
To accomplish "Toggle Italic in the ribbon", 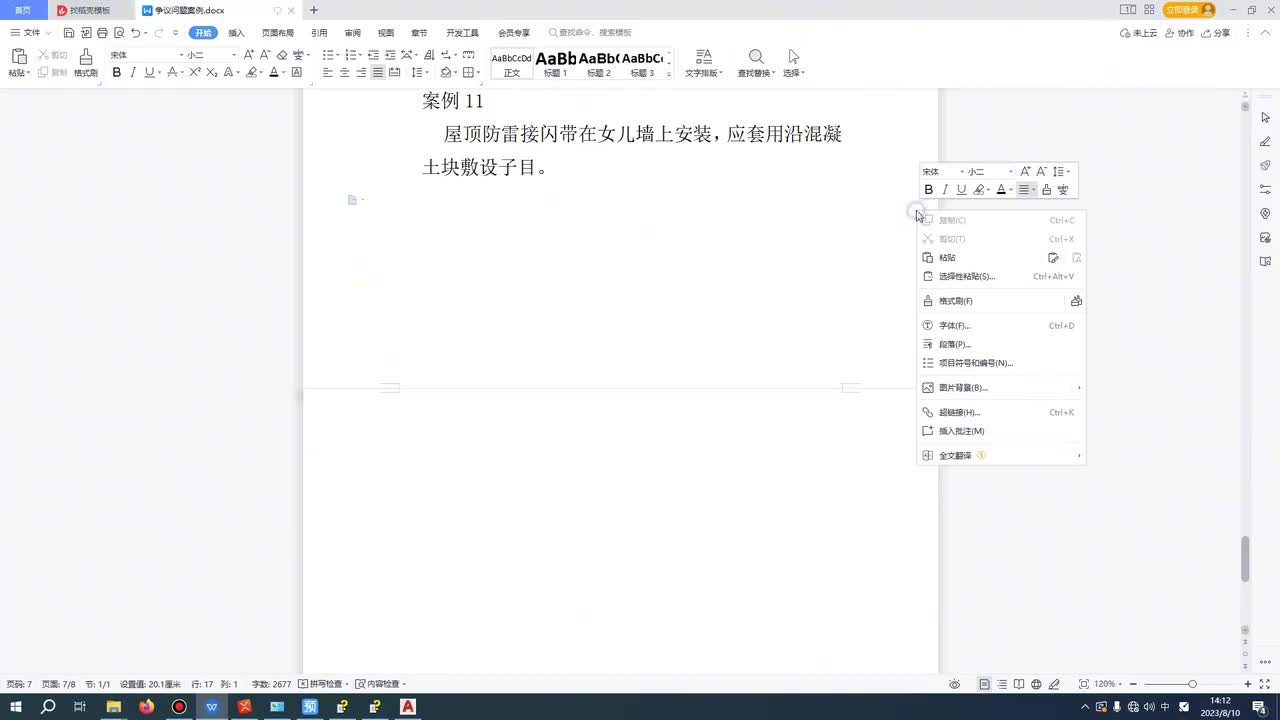I will (133, 73).
